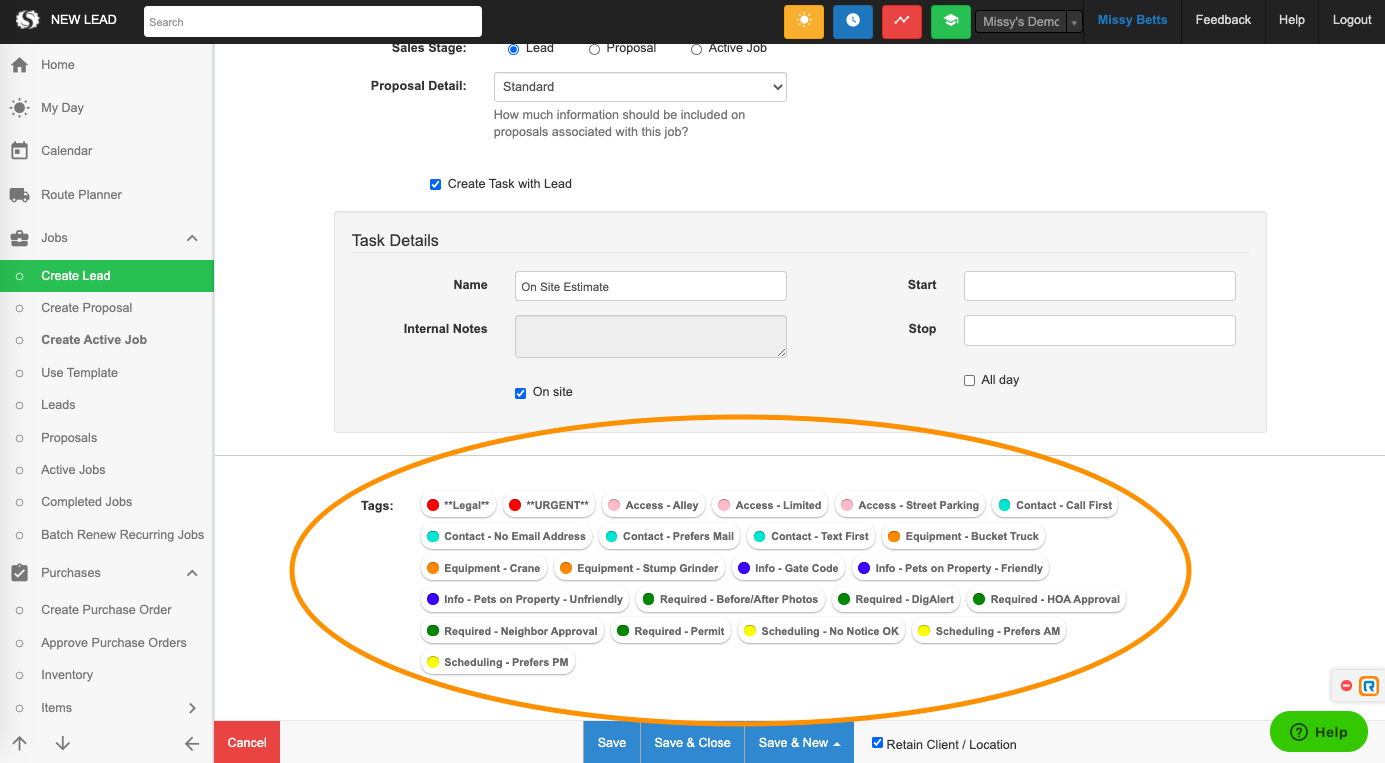This screenshot has height=763, width=1385.
Task: Collapse the Jobs sidebar section
Action: 192,238
